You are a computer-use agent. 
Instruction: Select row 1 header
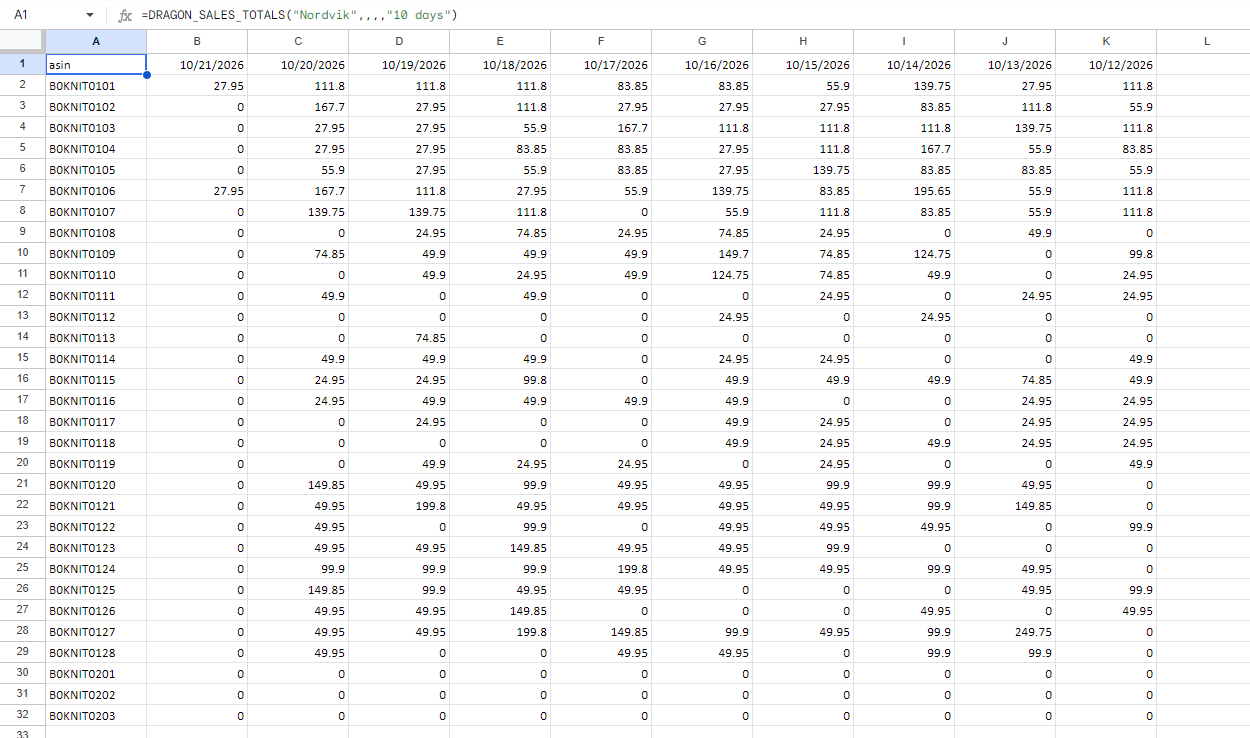23,64
